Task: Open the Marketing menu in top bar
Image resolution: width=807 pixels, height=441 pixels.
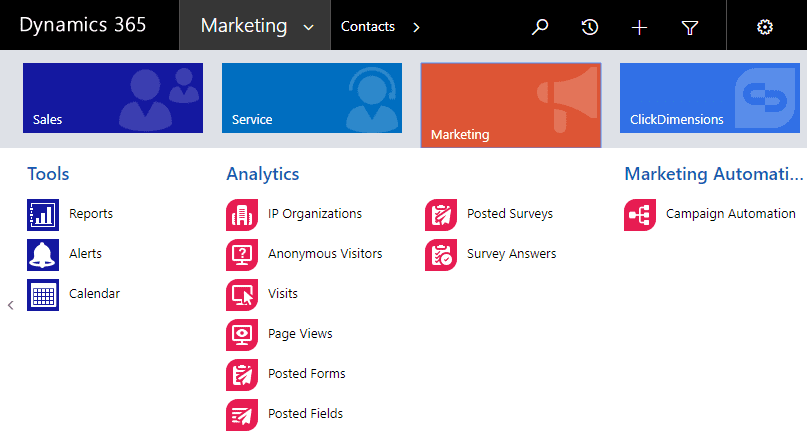Action: pos(255,25)
